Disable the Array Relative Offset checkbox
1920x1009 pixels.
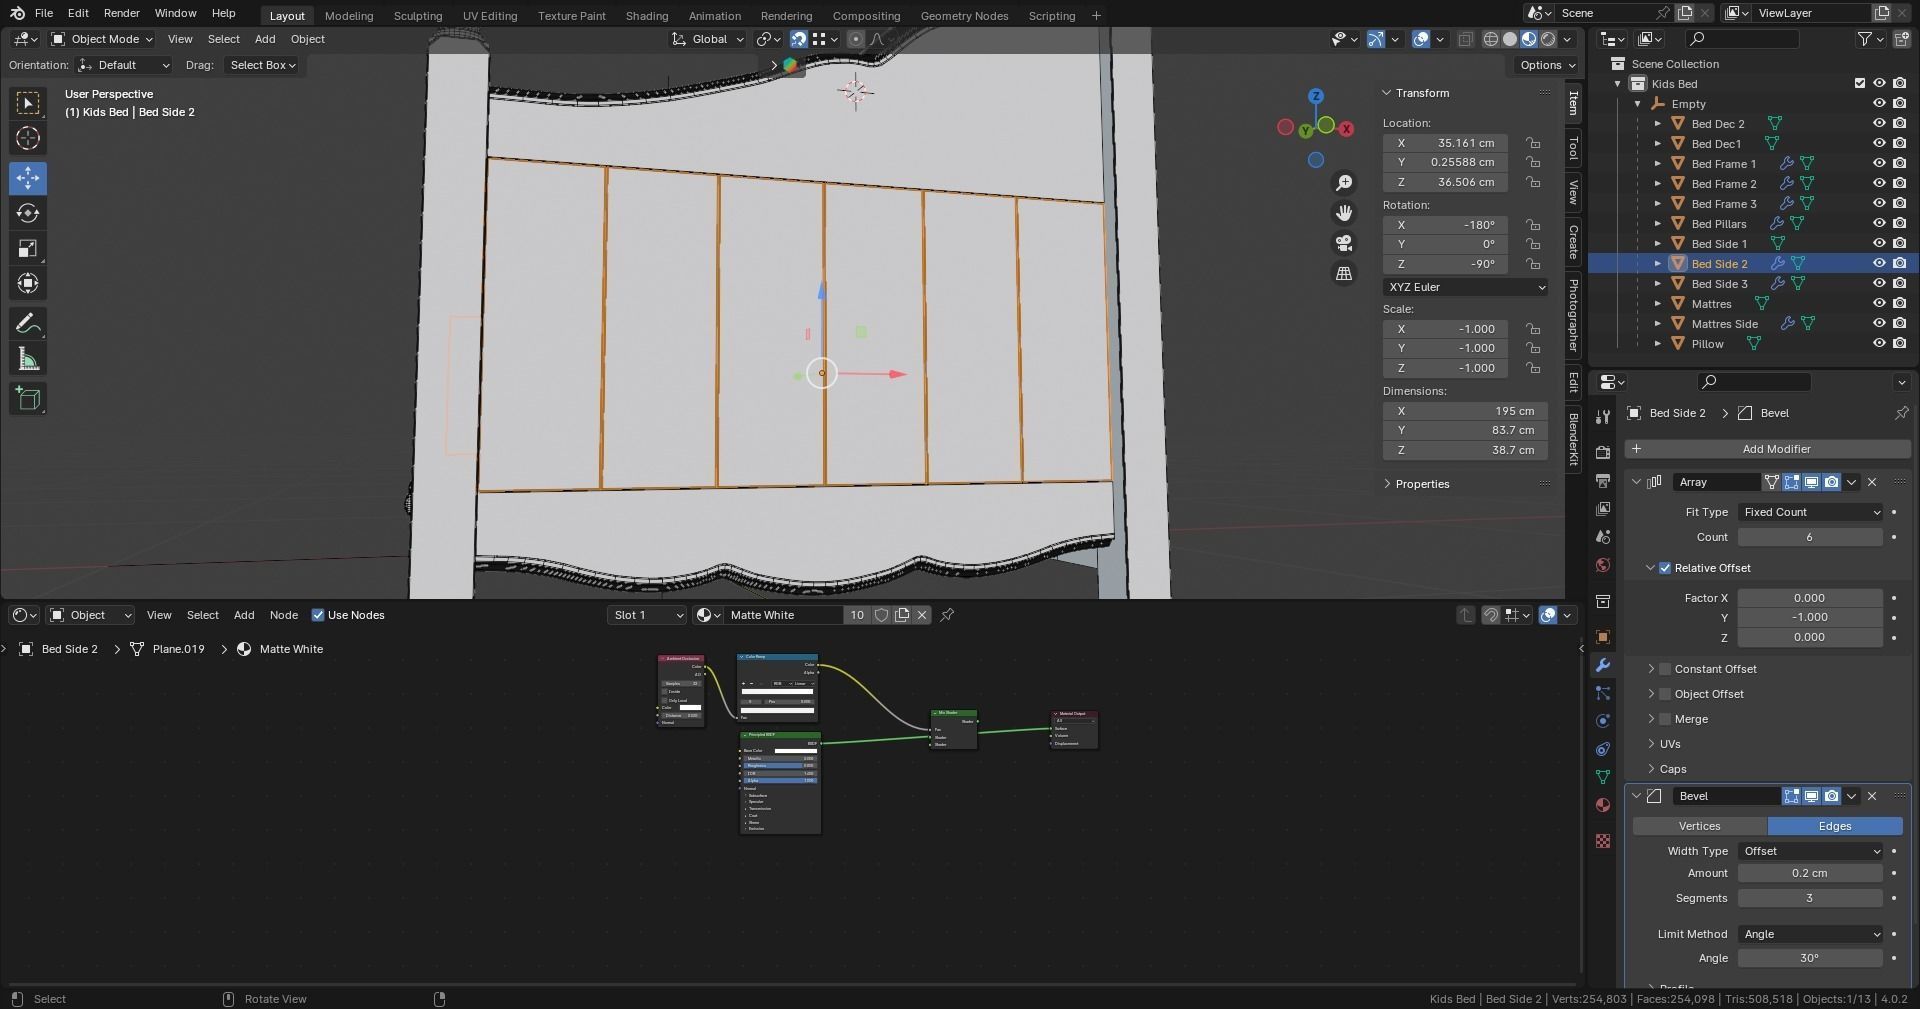click(1665, 568)
